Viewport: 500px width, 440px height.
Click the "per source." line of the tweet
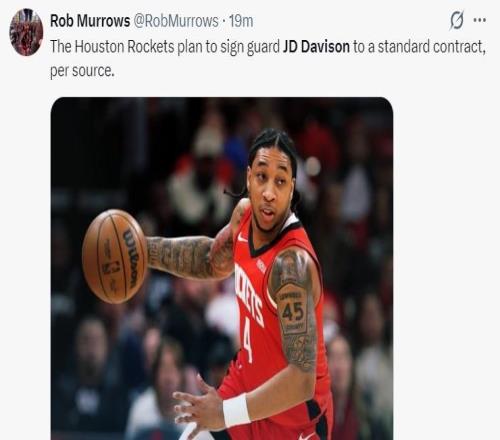pyautogui.click(x=82, y=71)
